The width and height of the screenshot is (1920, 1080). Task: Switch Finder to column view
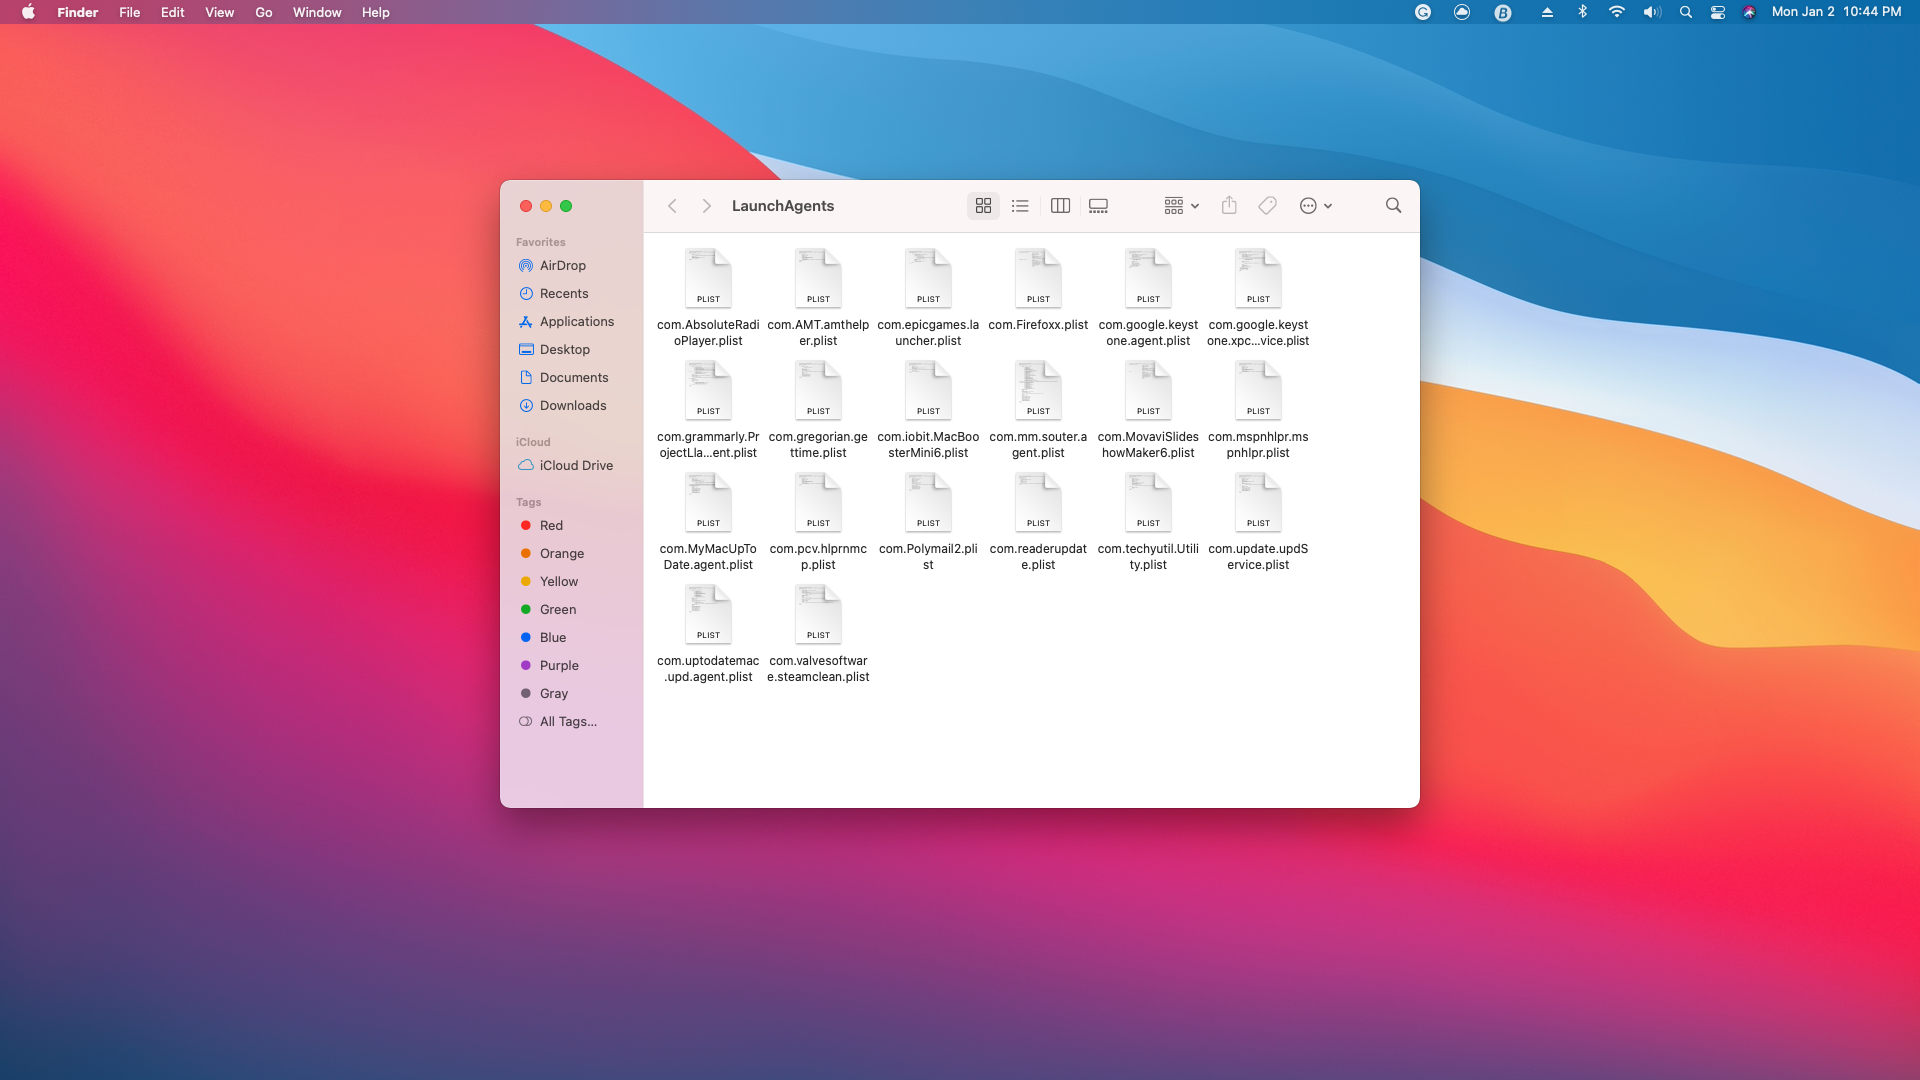pos(1060,206)
